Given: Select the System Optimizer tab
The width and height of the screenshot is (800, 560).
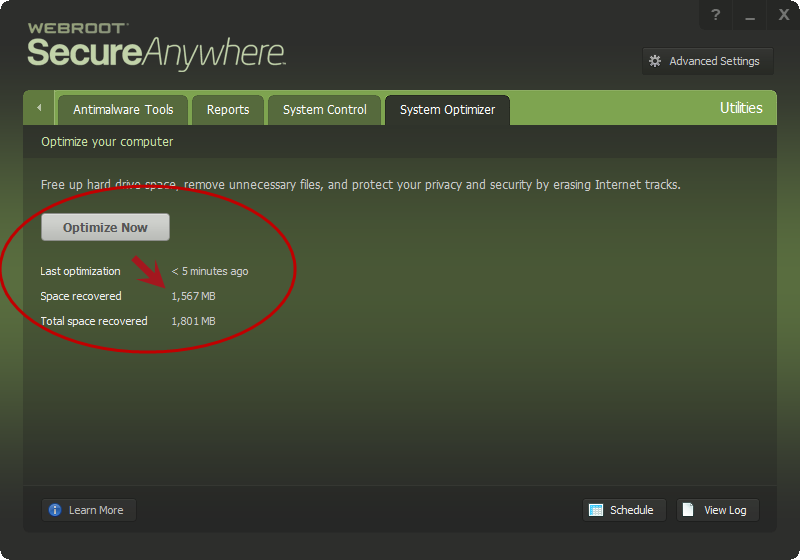Looking at the screenshot, I should click(447, 110).
